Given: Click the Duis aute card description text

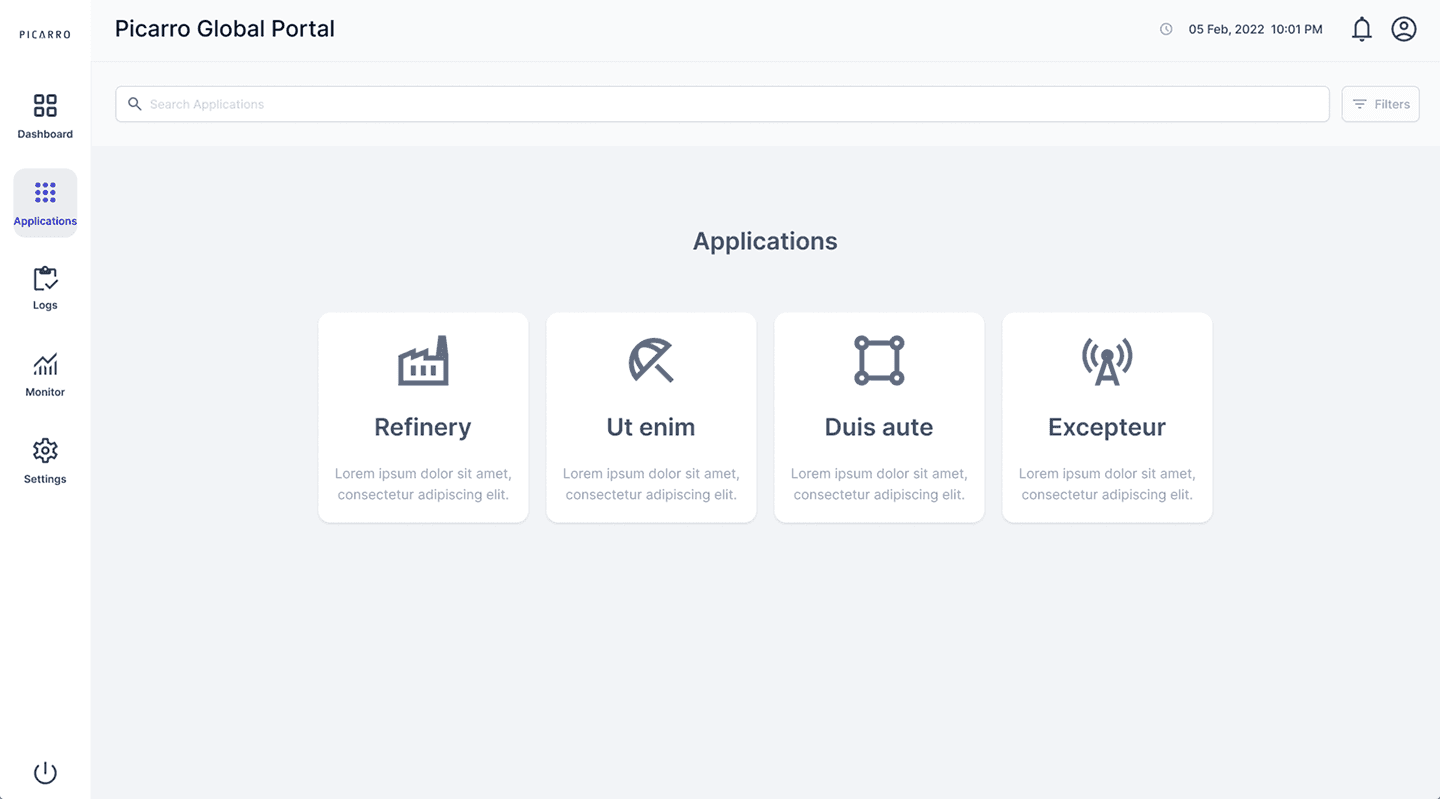Looking at the screenshot, I should pos(879,484).
